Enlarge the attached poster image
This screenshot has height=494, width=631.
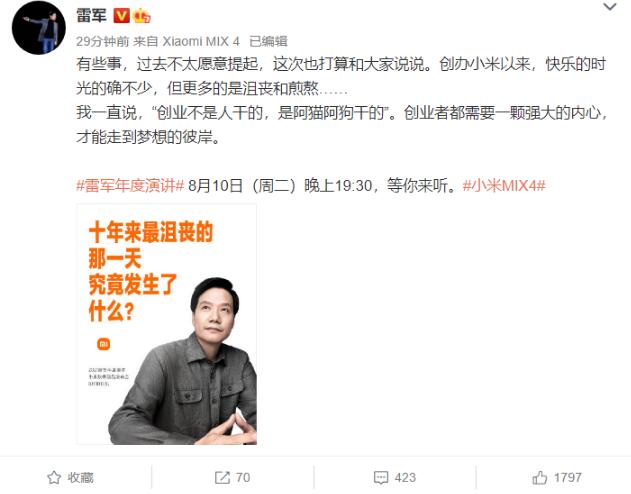167,324
